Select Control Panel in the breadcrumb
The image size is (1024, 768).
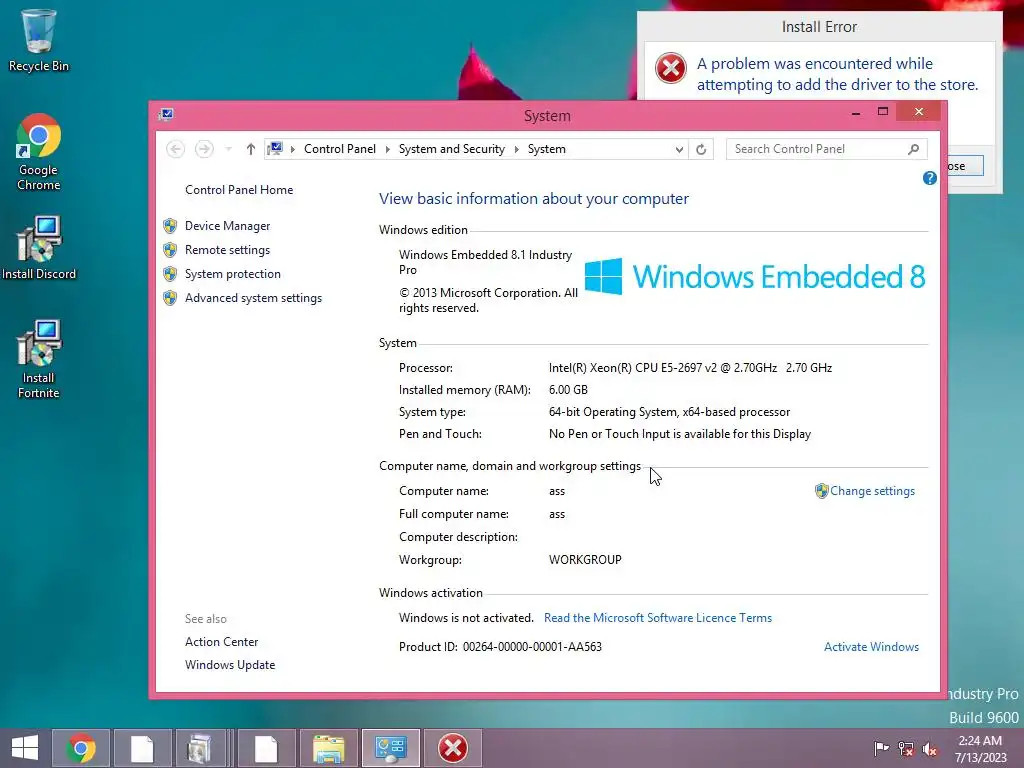340,149
